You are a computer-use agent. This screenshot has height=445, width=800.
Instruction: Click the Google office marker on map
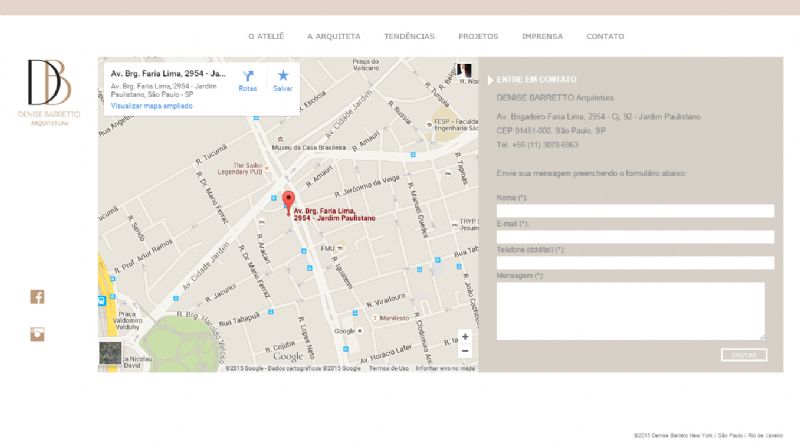tap(360, 331)
